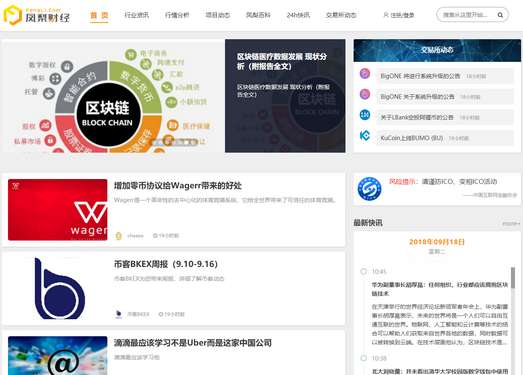Open the @ symbol article thumbnail

(x=58, y=356)
